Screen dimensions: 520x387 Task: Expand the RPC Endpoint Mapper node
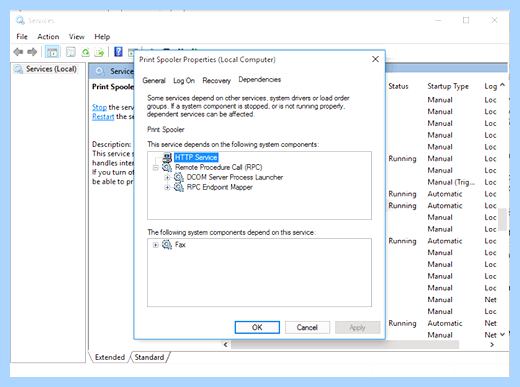pos(167,188)
